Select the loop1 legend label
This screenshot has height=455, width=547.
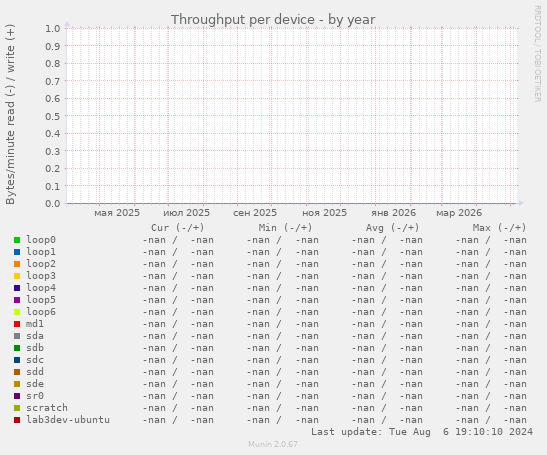[x=41, y=252]
